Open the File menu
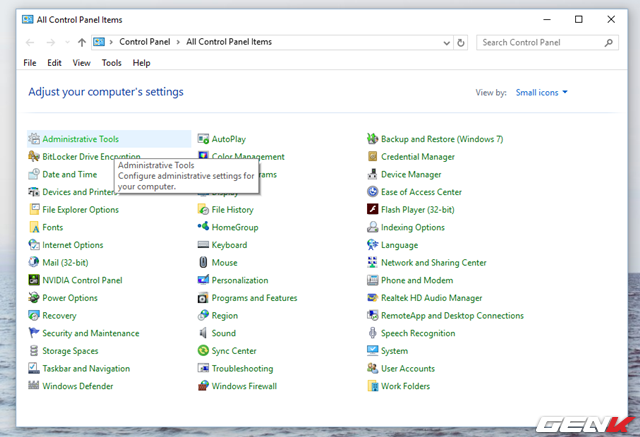 tap(30, 63)
